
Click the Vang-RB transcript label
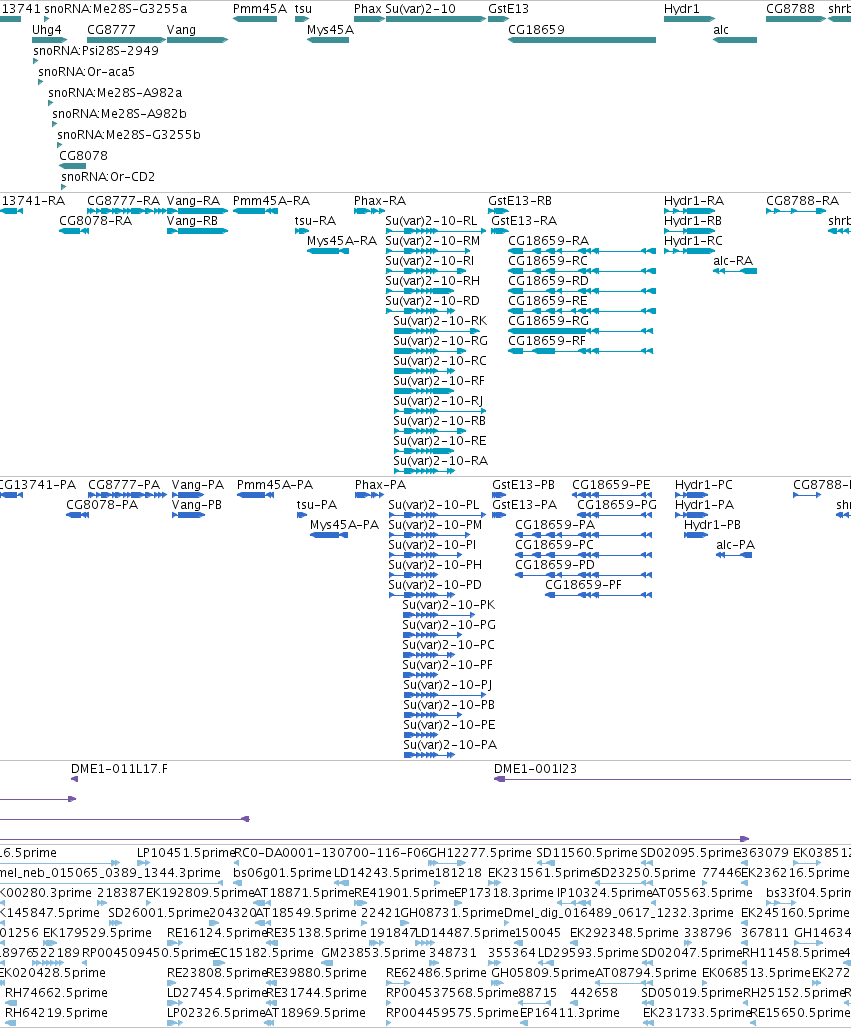[192, 220]
